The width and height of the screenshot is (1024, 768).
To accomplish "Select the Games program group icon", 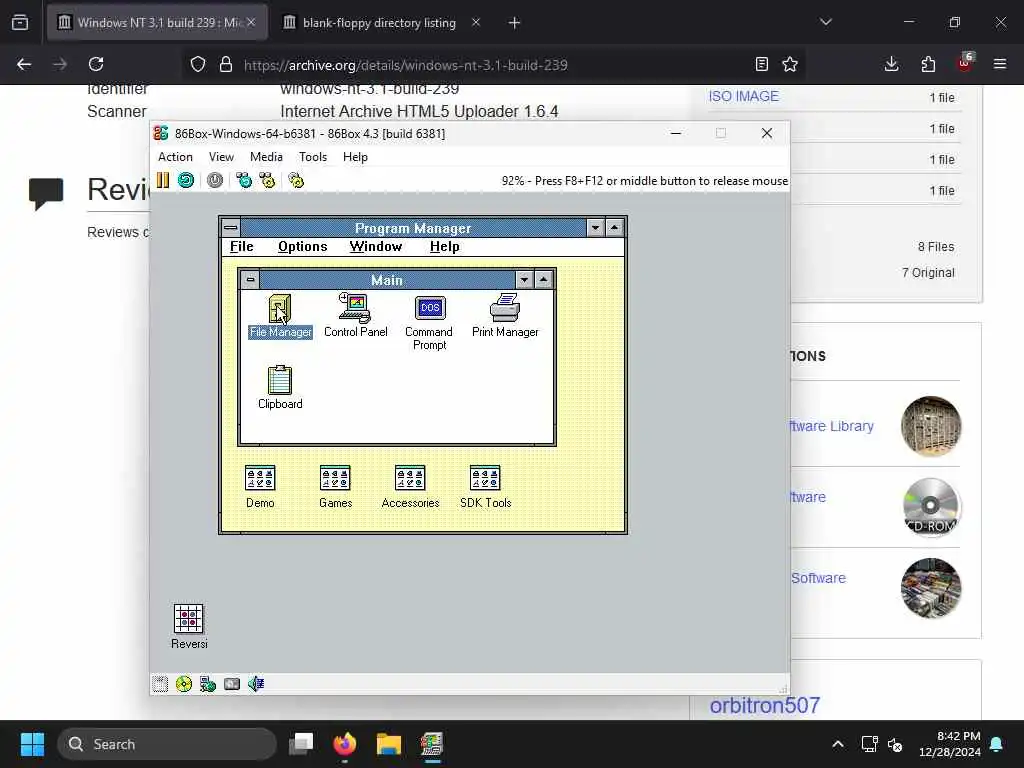I will pos(335,487).
